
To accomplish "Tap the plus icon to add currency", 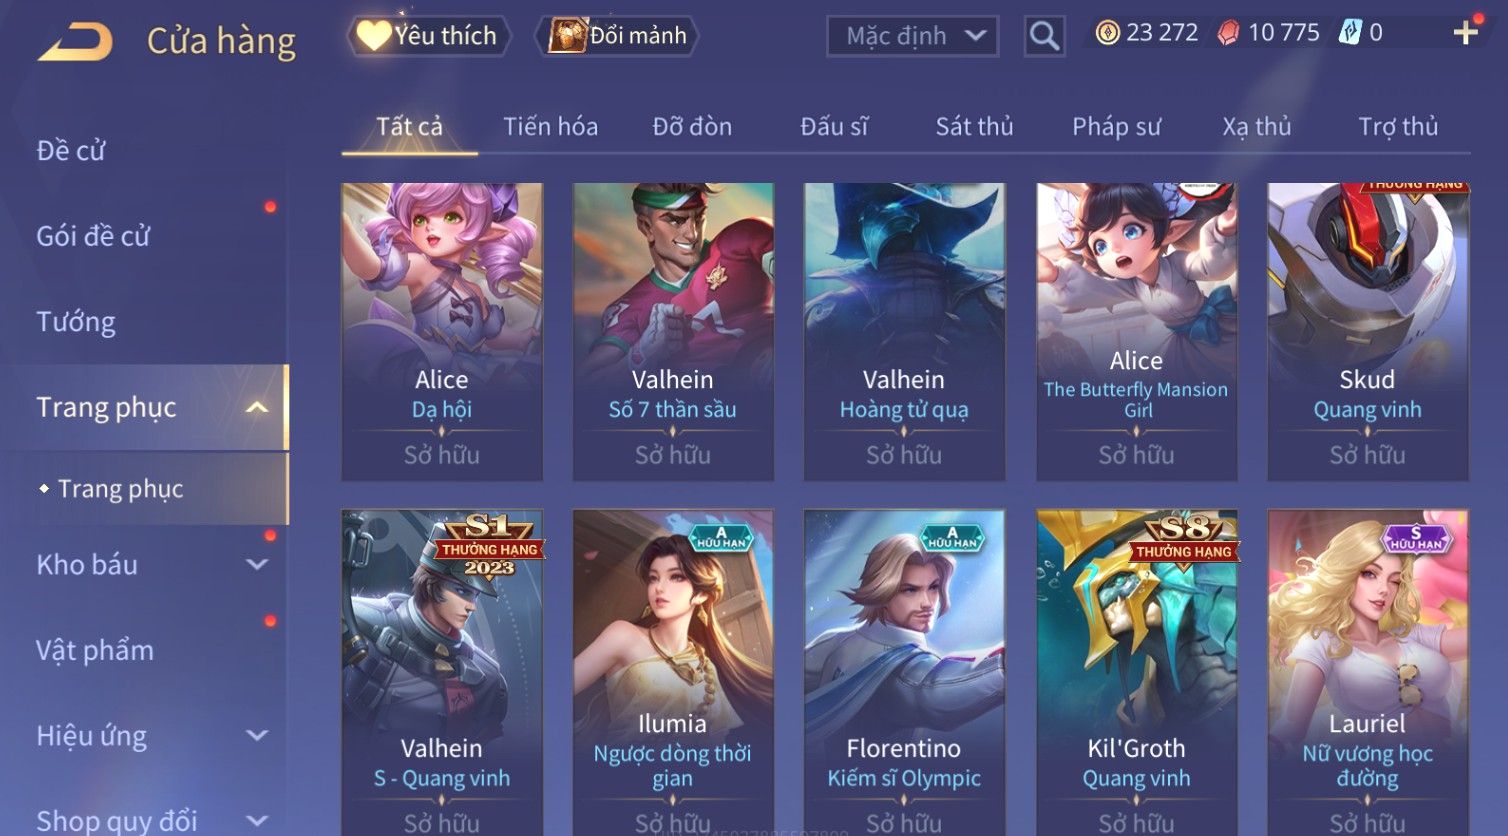I will (1465, 33).
